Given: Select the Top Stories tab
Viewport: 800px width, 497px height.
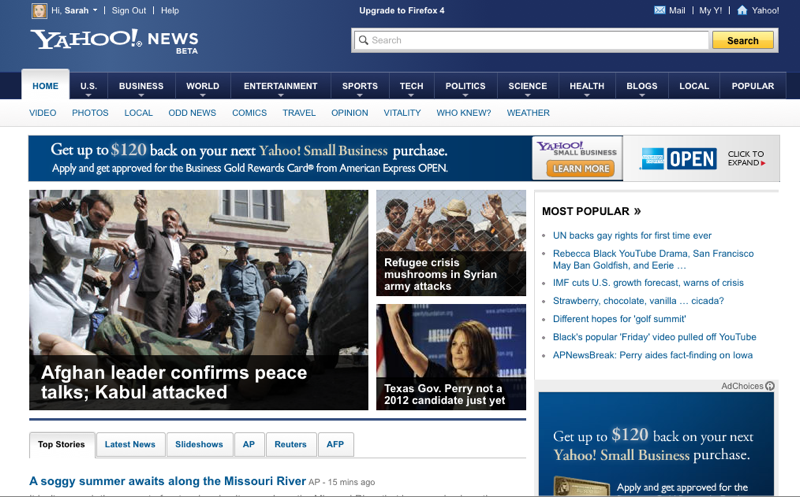Looking at the screenshot, I should coord(62,444).
